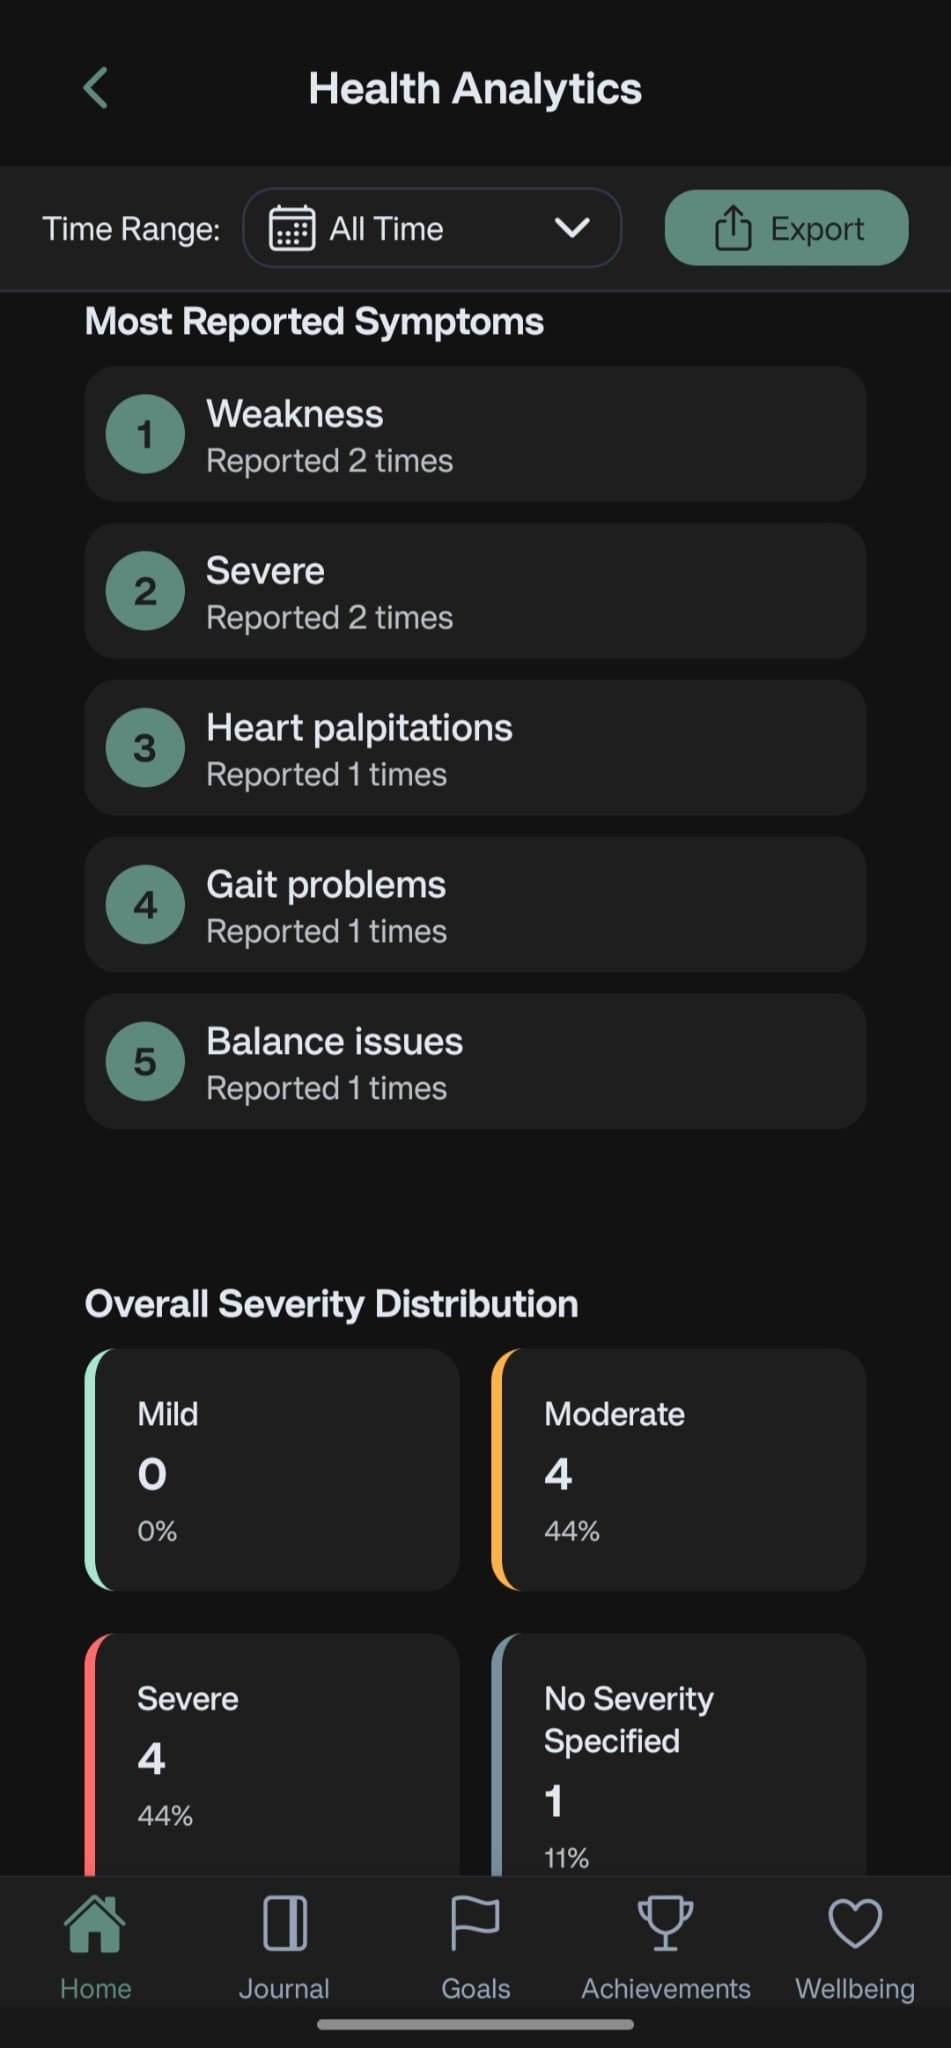
Task: Open Wellbeing via the heart icon
Action: click(x=855, y=1923)
